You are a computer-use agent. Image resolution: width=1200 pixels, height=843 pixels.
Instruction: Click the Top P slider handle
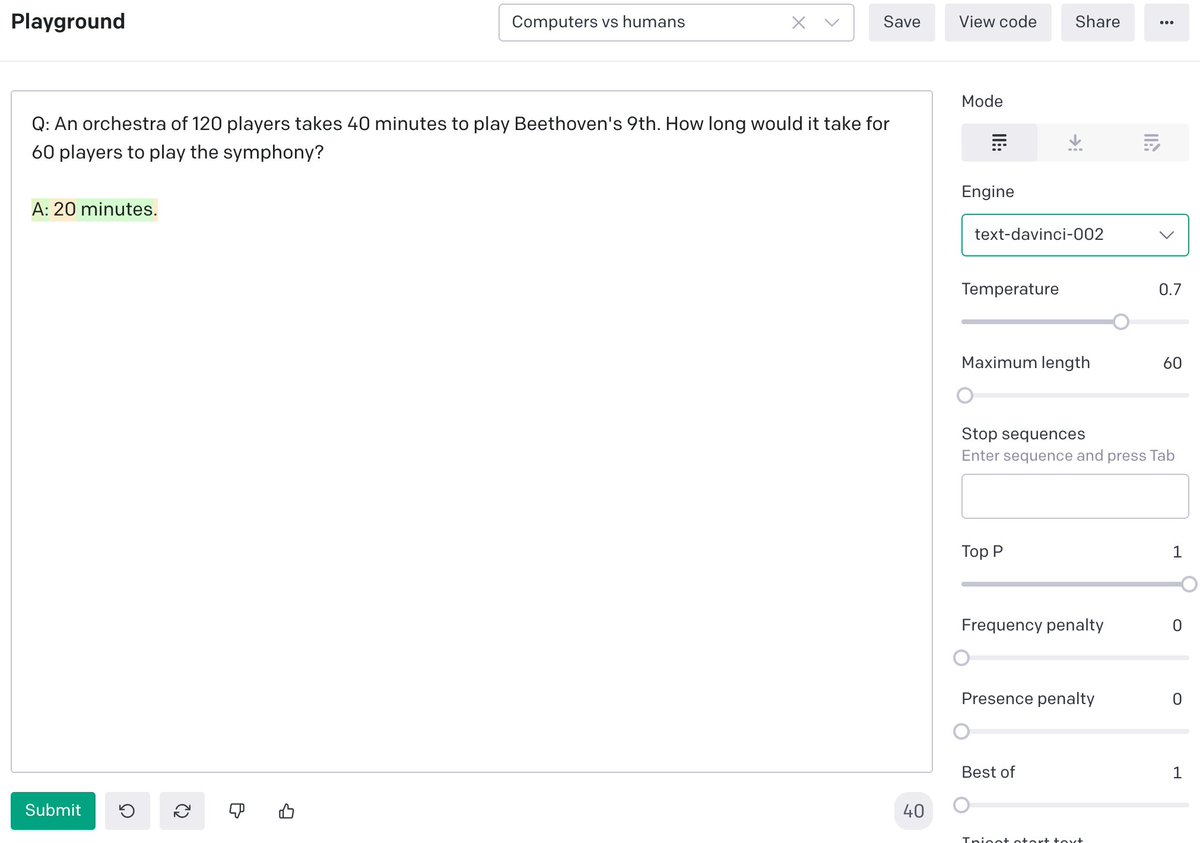(1189, 584)
